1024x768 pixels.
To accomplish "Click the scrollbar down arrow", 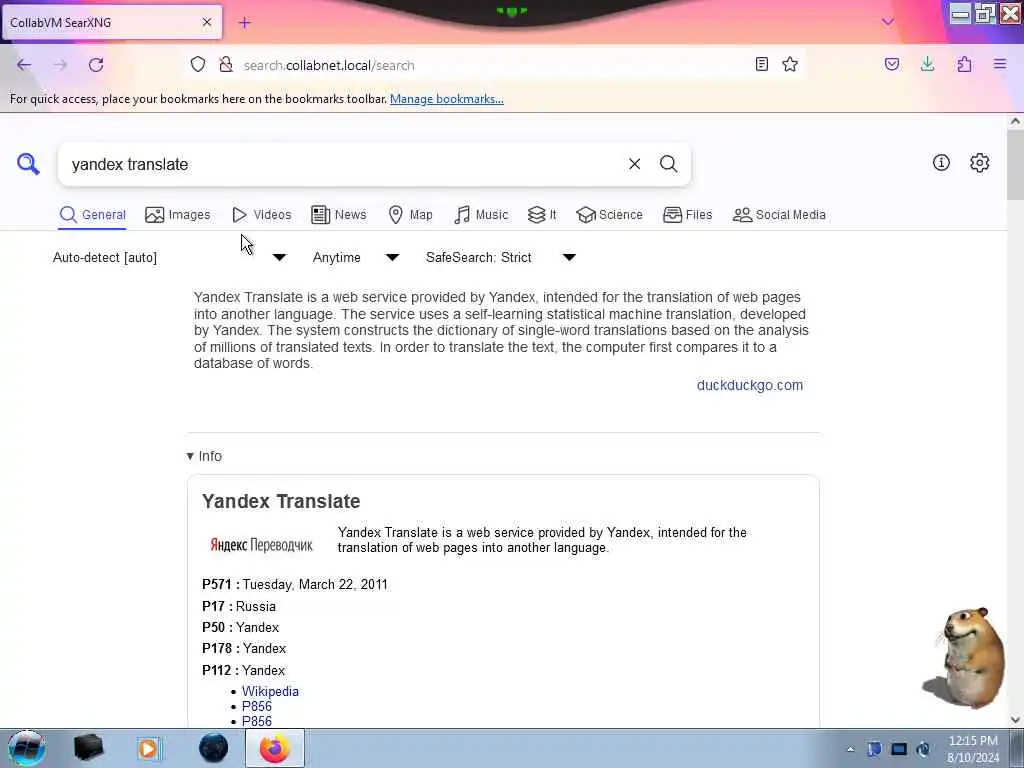I will [1015, 720].
